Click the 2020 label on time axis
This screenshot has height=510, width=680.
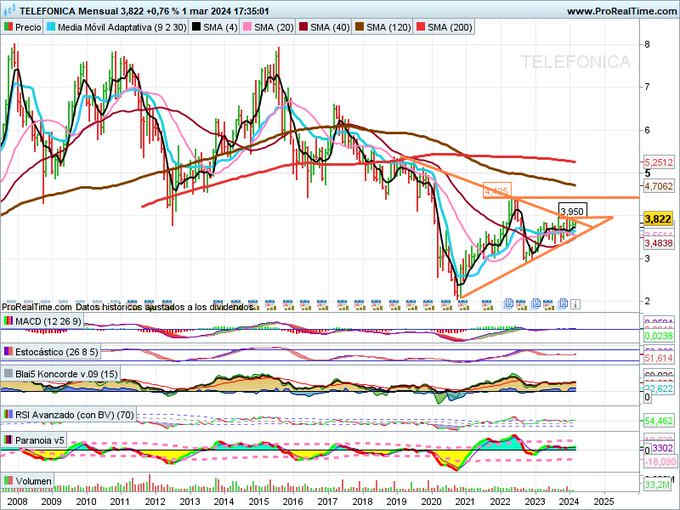tap(430, 501)
